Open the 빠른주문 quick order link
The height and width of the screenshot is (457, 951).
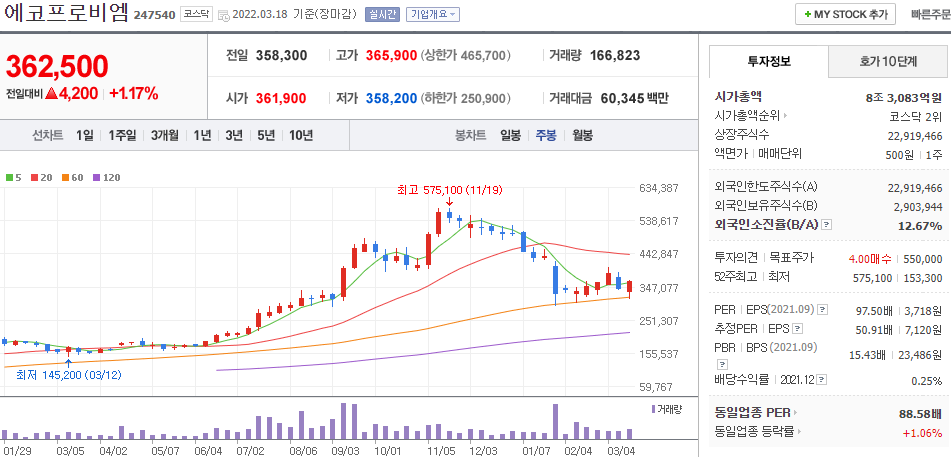[931, 14]
